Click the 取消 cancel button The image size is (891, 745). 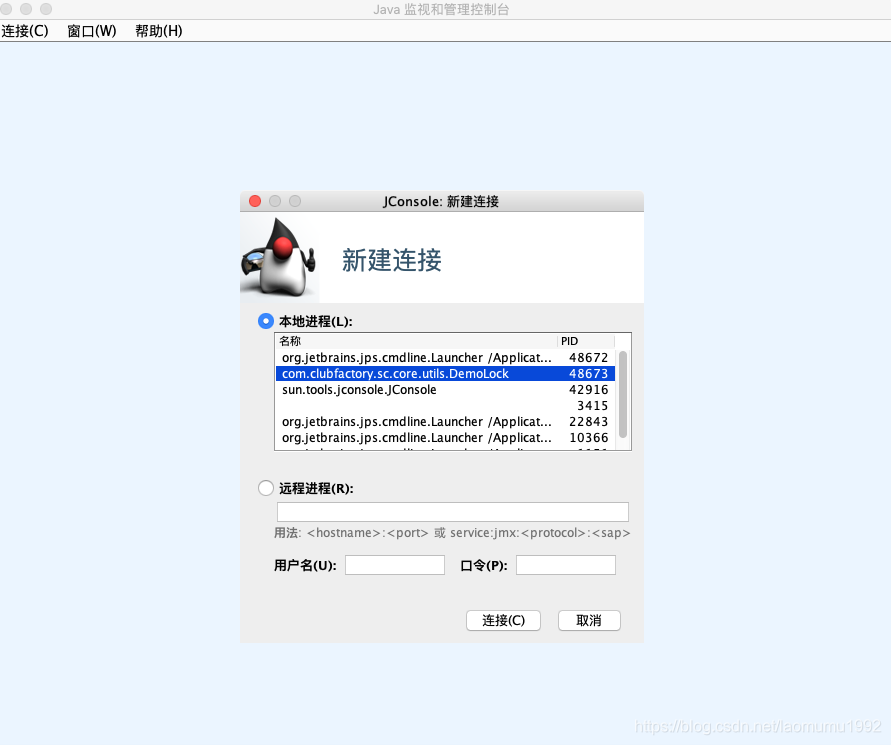pyautogui.click(x=589, y=621)
